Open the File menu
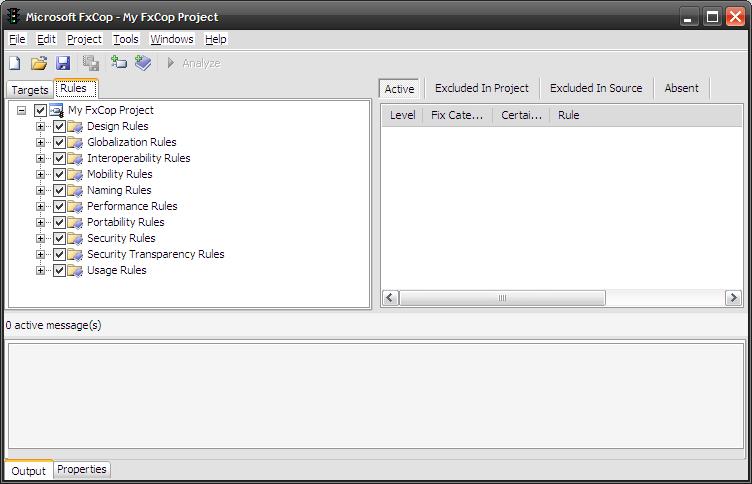 (17, 39)
